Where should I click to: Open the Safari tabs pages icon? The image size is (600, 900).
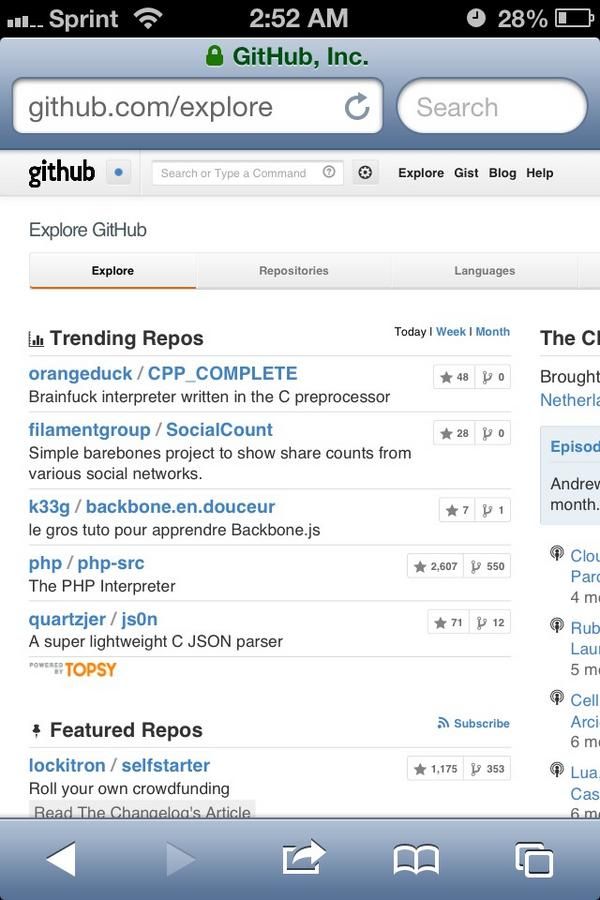(x=534, y=859)
